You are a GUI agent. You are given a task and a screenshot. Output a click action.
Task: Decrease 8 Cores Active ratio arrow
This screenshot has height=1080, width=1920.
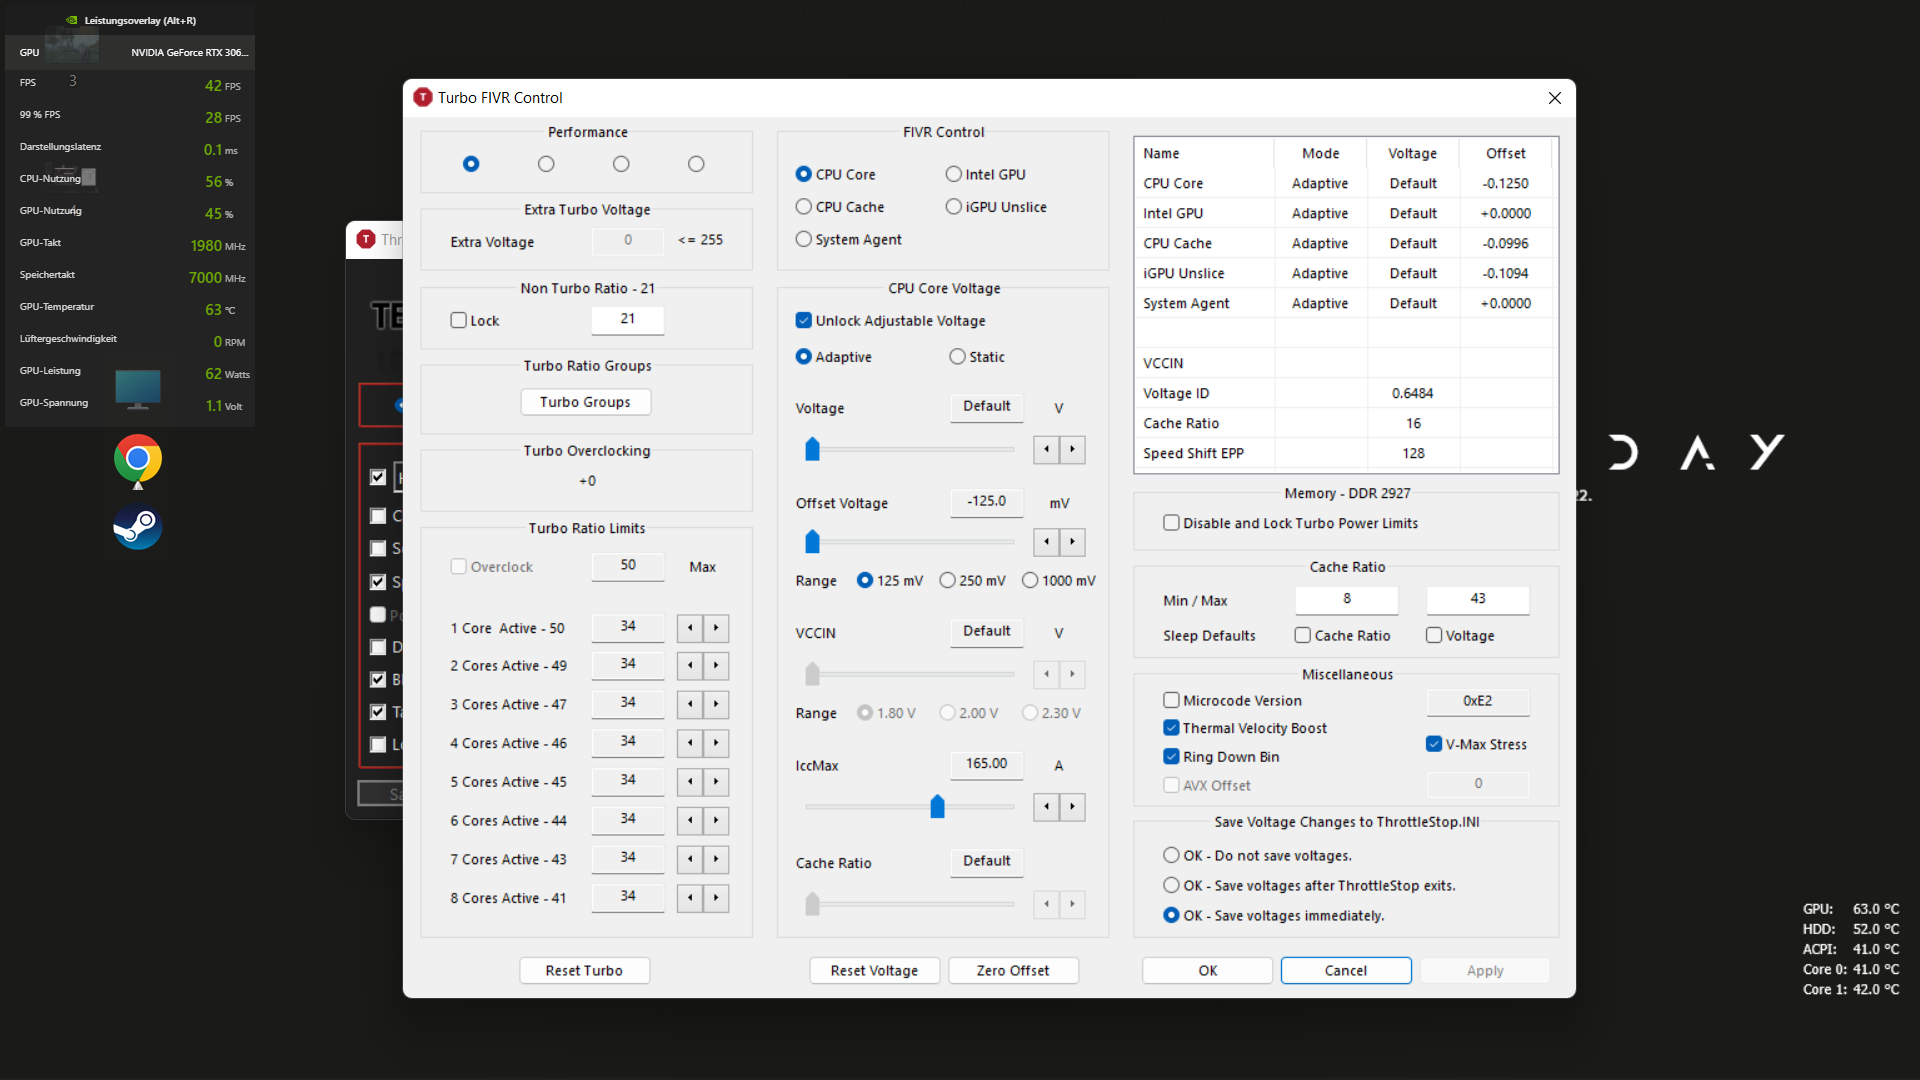[x=690, y=898]
